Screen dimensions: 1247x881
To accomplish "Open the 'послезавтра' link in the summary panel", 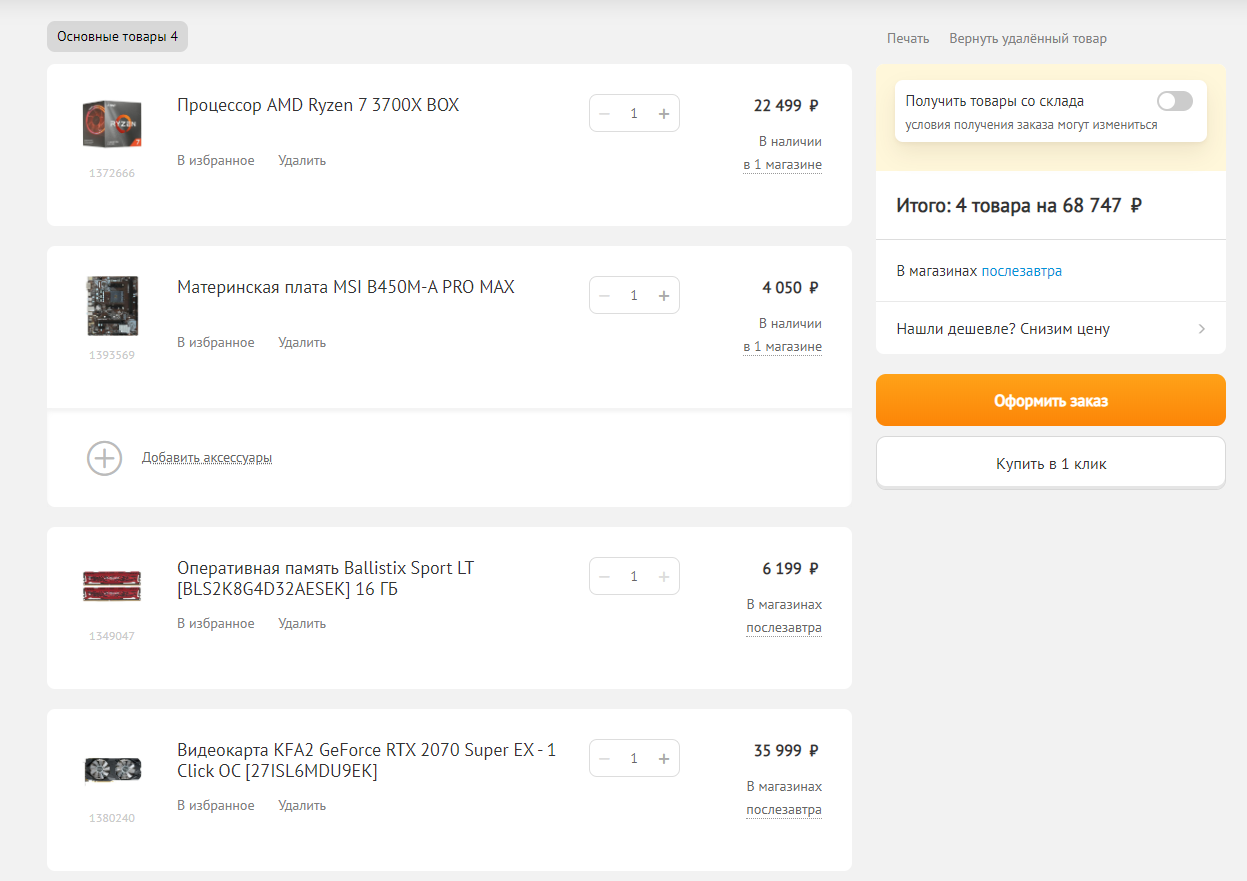I will (1022, 271).
